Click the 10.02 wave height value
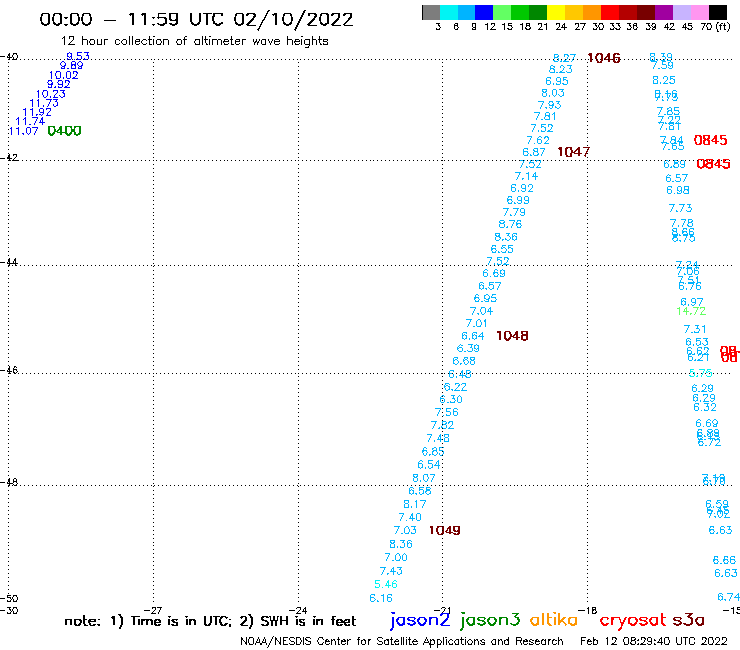Viewport: 740px width, 650px height. tap(64, 75)
